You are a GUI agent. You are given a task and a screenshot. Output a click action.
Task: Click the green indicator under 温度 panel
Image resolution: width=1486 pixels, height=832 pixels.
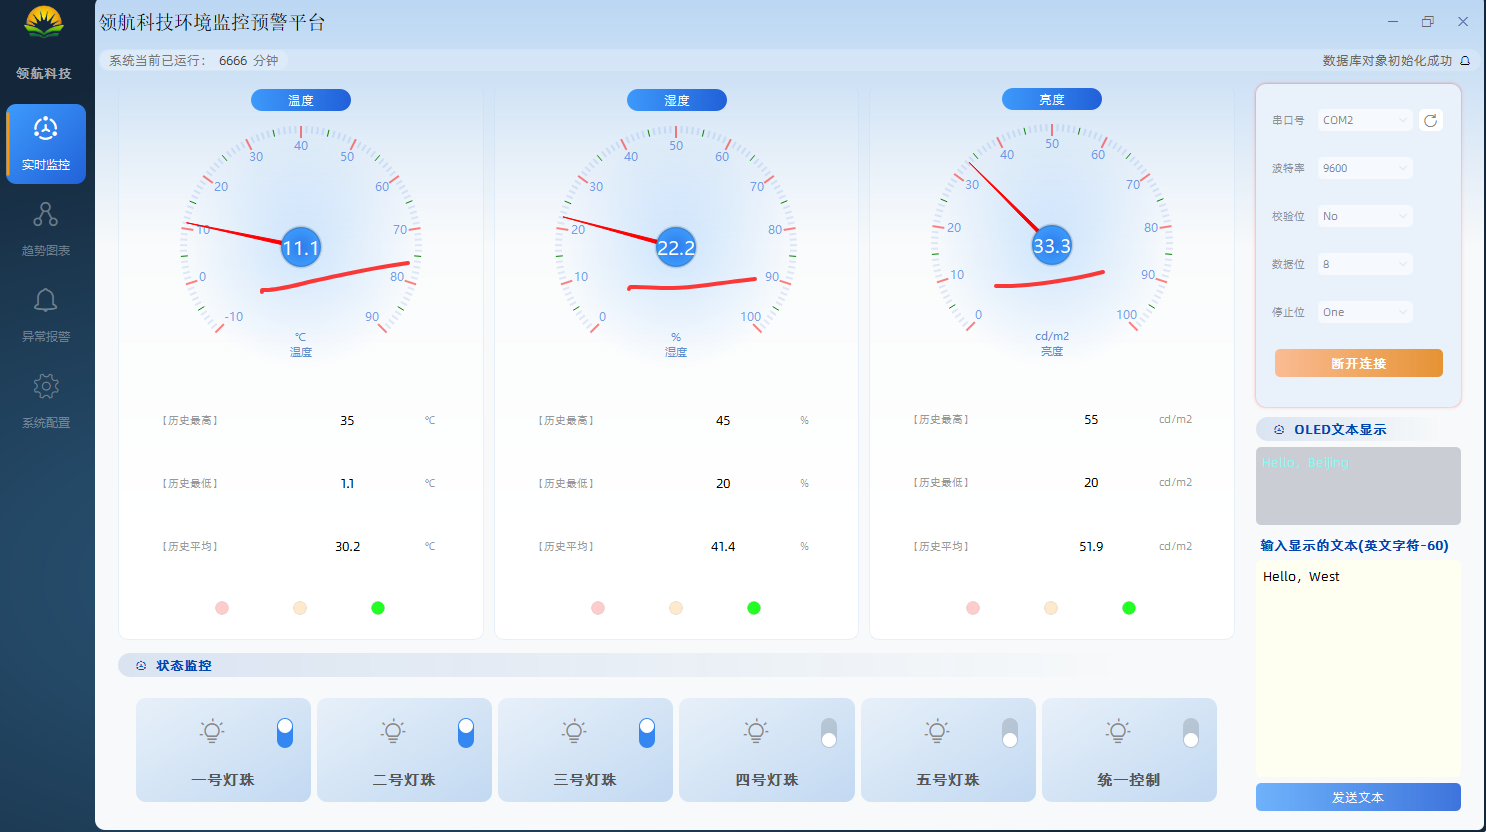[378, 608]
